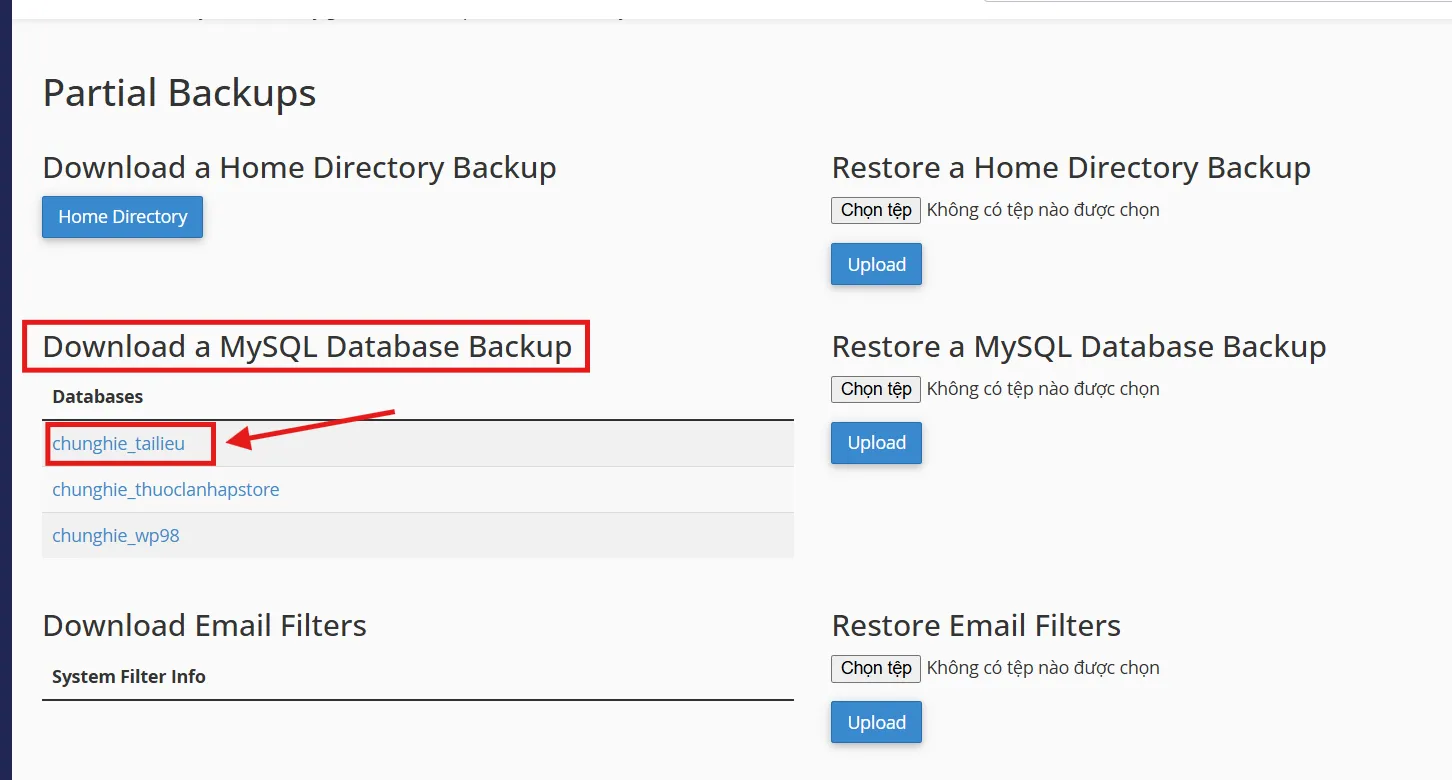The height and width of the screenshot is (780, 1452).
Task: Click the Download a MySQL Database Backup heading
Action: click(307, 347)
